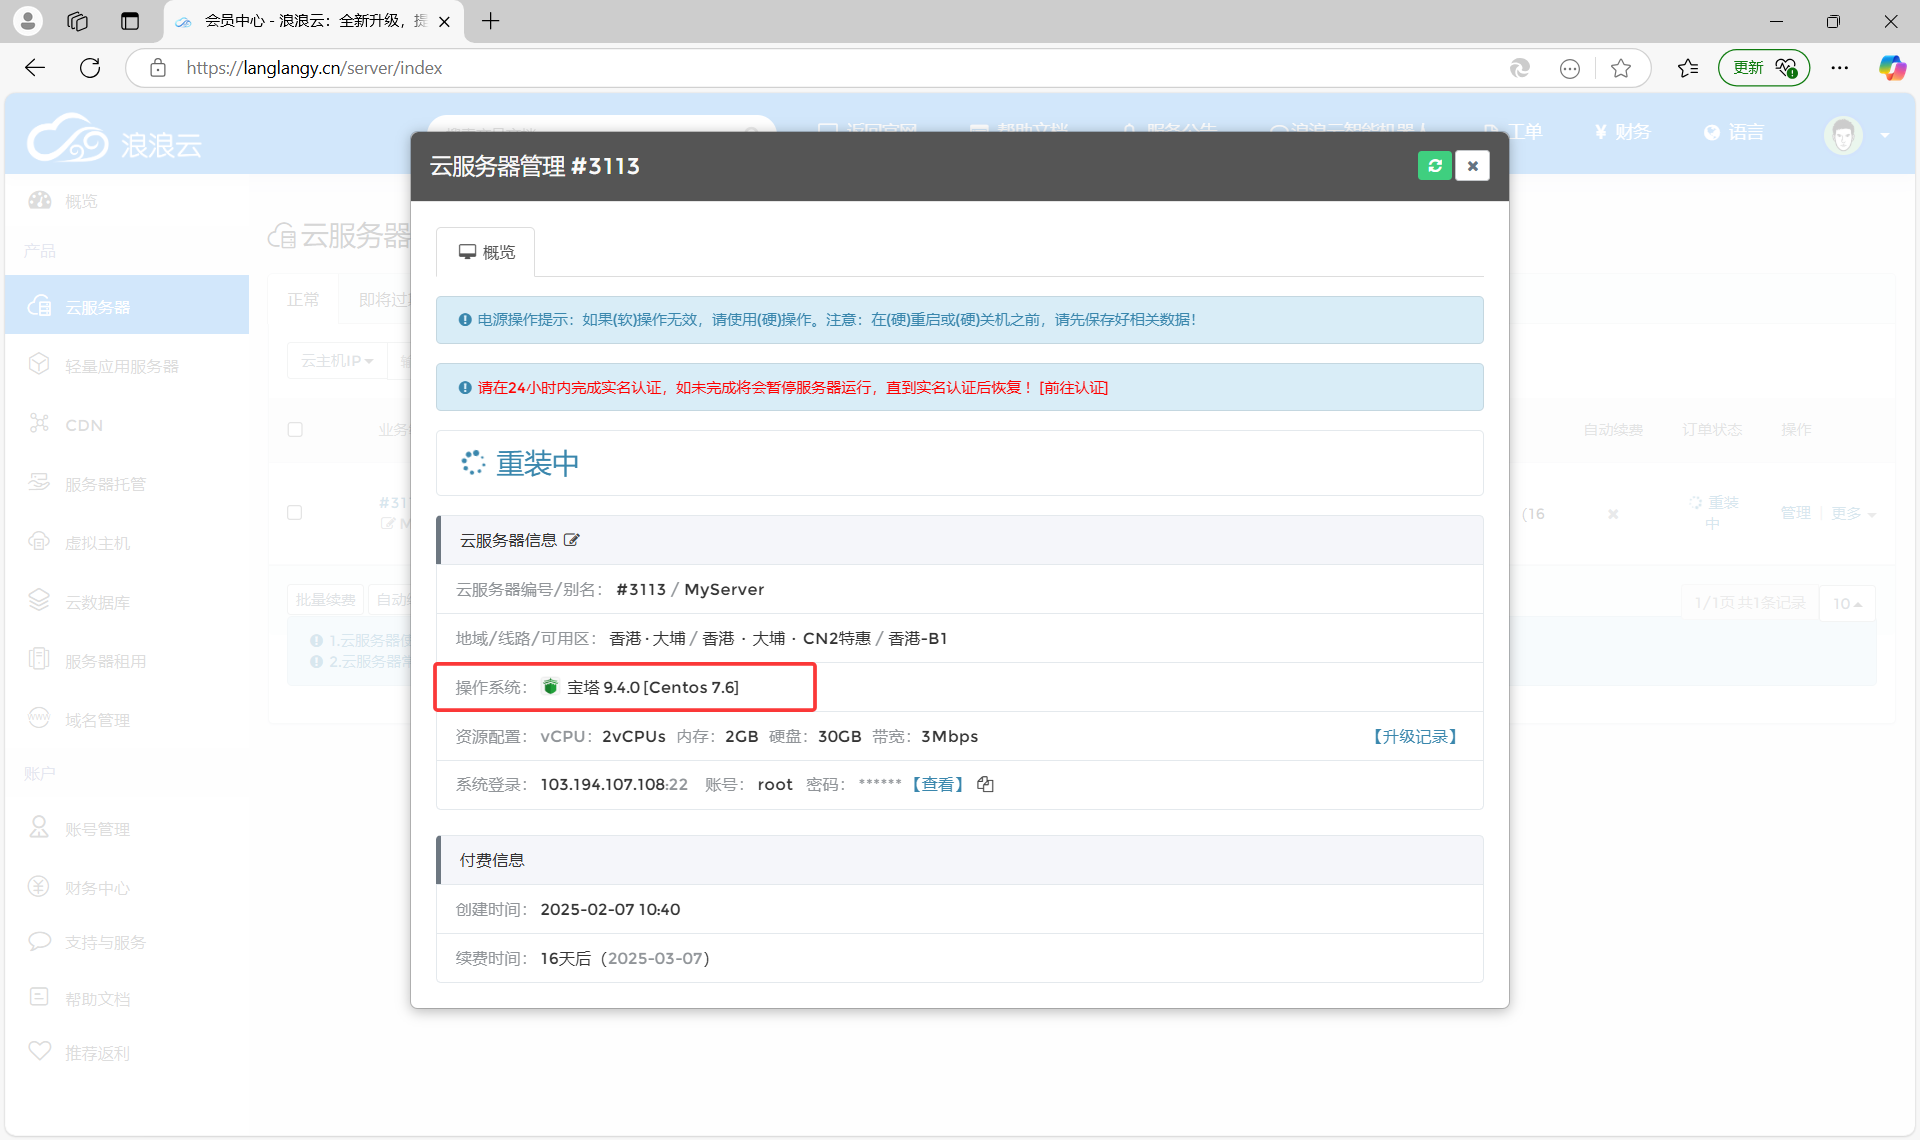This screenshot has width=1920, height=1140.
Task: Open 【升级记录】 next to resource configuration
Action: pyautogui.click(x=1414, y=736)
